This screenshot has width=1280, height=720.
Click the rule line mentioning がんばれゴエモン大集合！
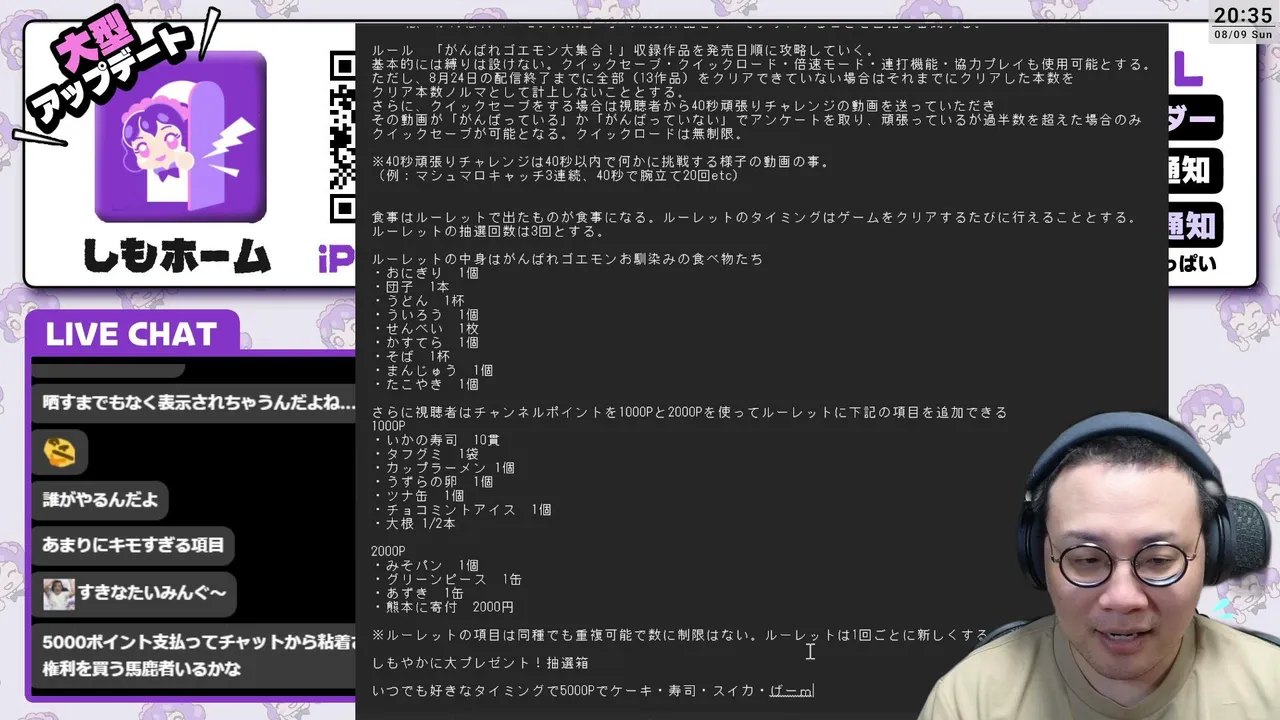[x=624, y=51]
